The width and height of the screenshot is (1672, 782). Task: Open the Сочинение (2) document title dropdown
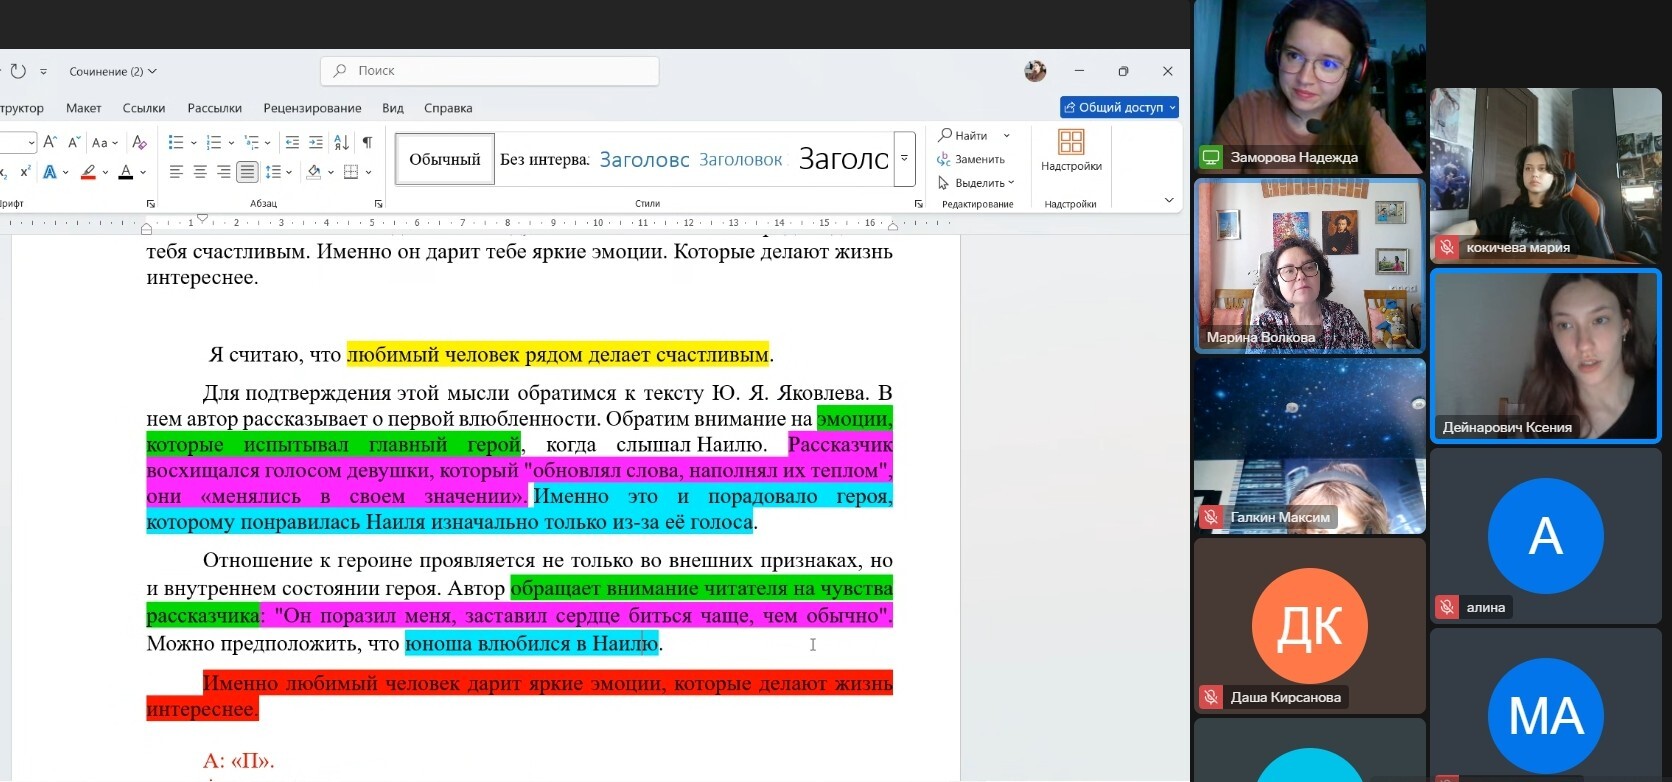tap(113, 71)
